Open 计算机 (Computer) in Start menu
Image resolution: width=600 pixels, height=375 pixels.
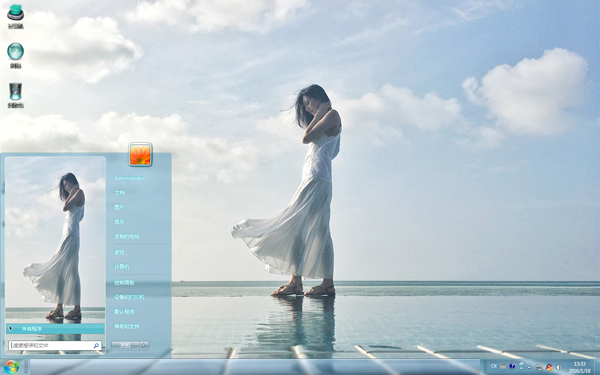[x=122, y=267]
